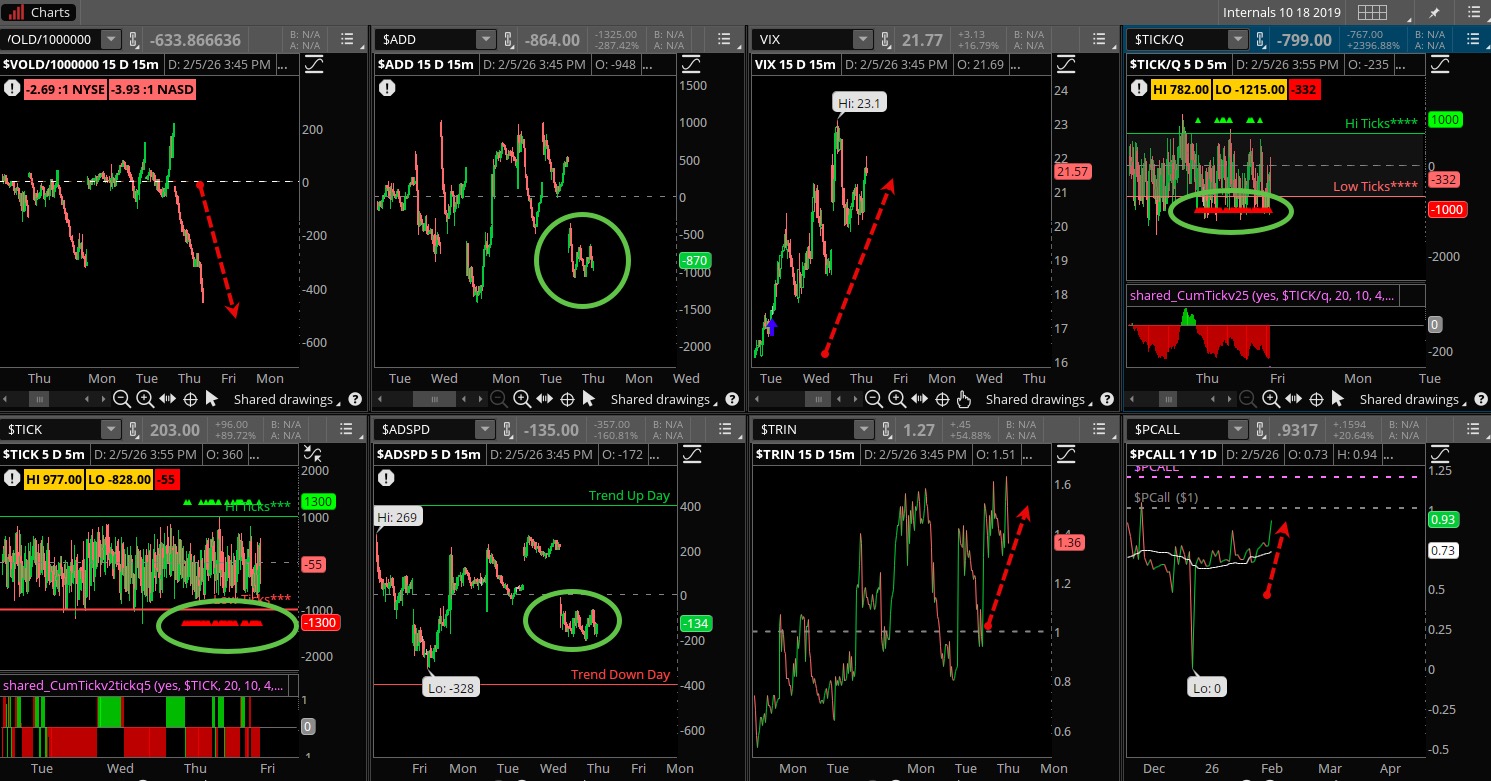Toggle the chart mode icon on $TRIN chart

pos(1064,454)
